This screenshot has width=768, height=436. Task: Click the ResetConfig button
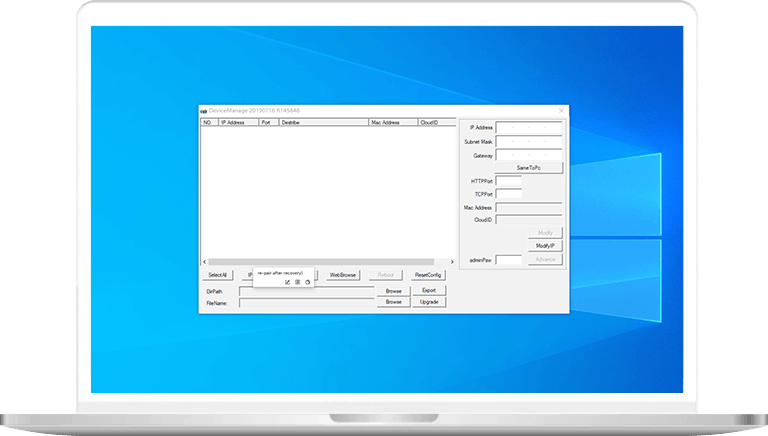(x=428, y=275)
